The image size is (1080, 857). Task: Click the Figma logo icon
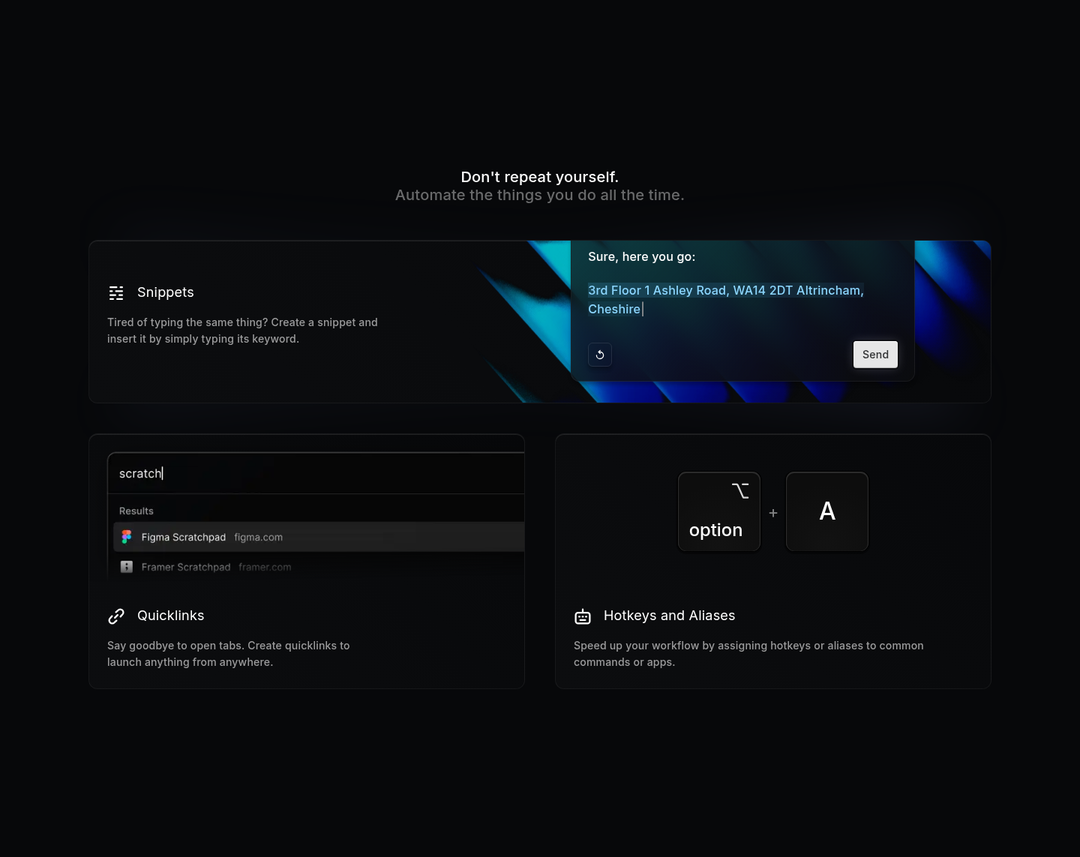[x=127, y=537]
